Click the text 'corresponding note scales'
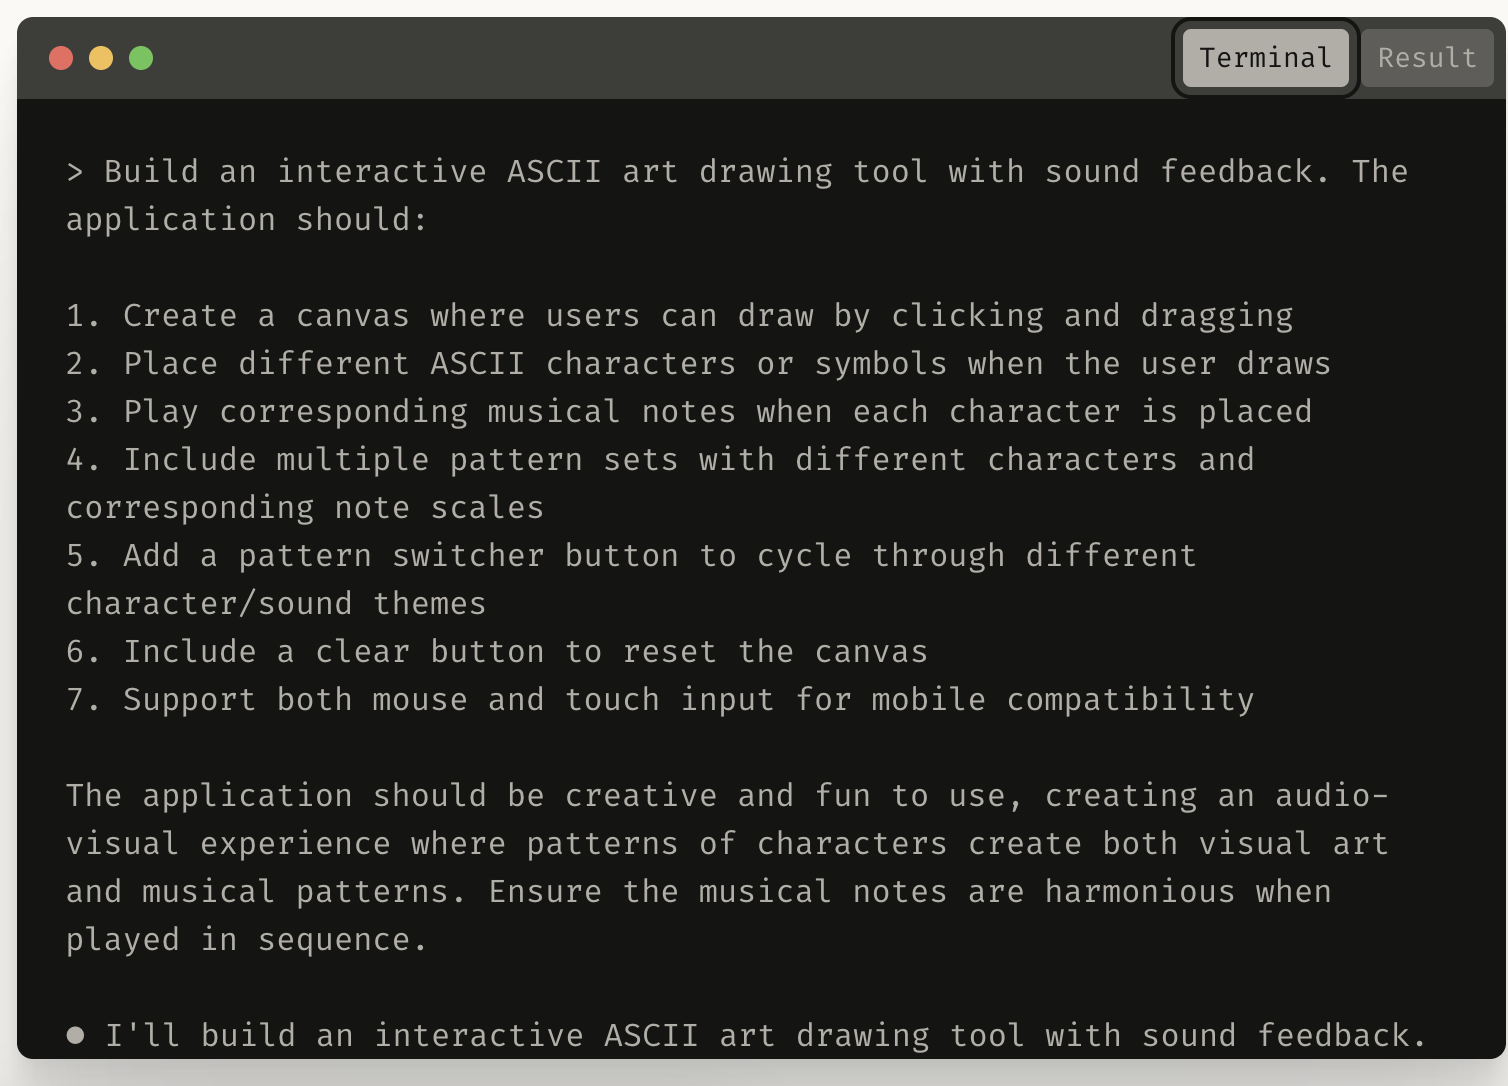Viewport: 1508px width, 1086px height. 305,508
